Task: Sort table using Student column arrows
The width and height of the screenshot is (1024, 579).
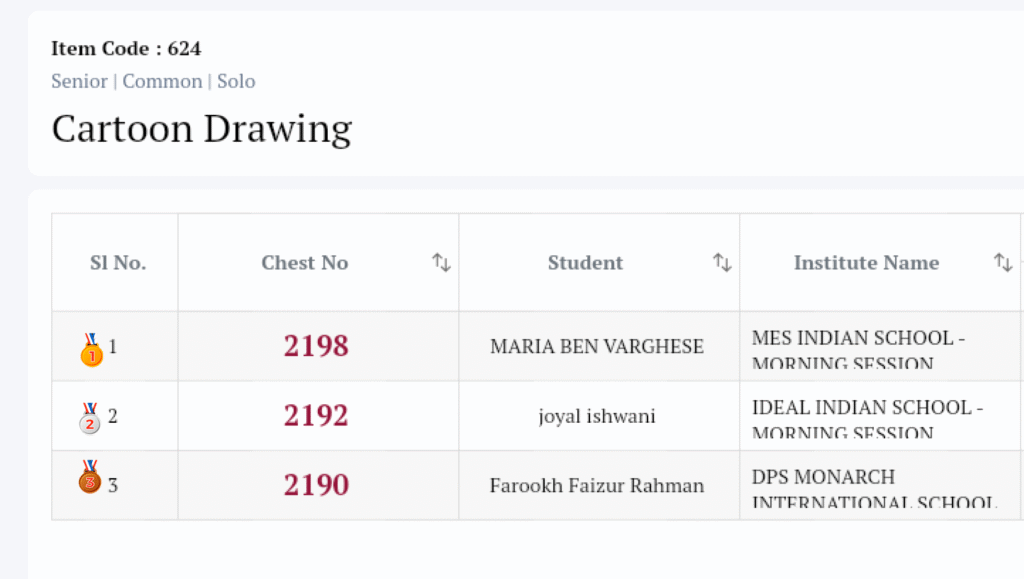Action: [x=722, y=263]
